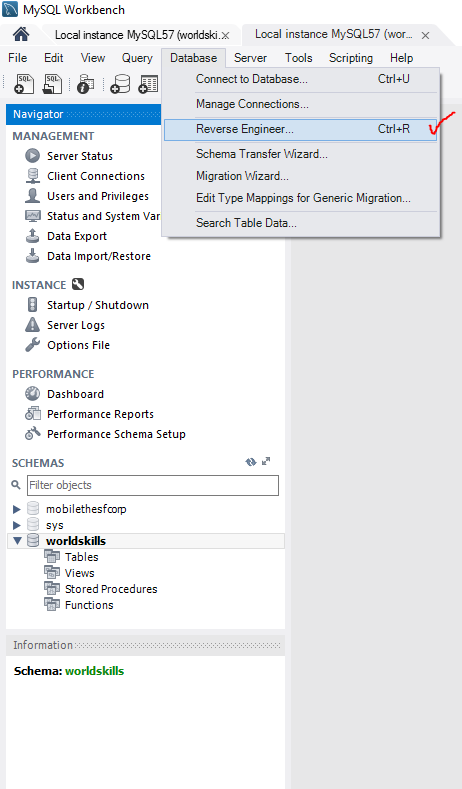Open the Performance Dashboard
This screenshot has height=789, width=462.
coord(75,394)
